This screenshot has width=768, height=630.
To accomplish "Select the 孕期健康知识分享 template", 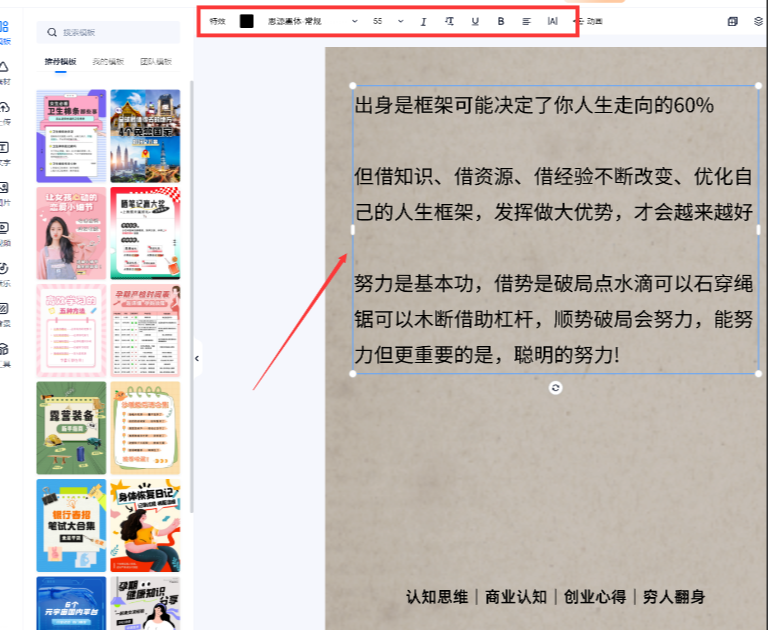I will tap(145, 604).
